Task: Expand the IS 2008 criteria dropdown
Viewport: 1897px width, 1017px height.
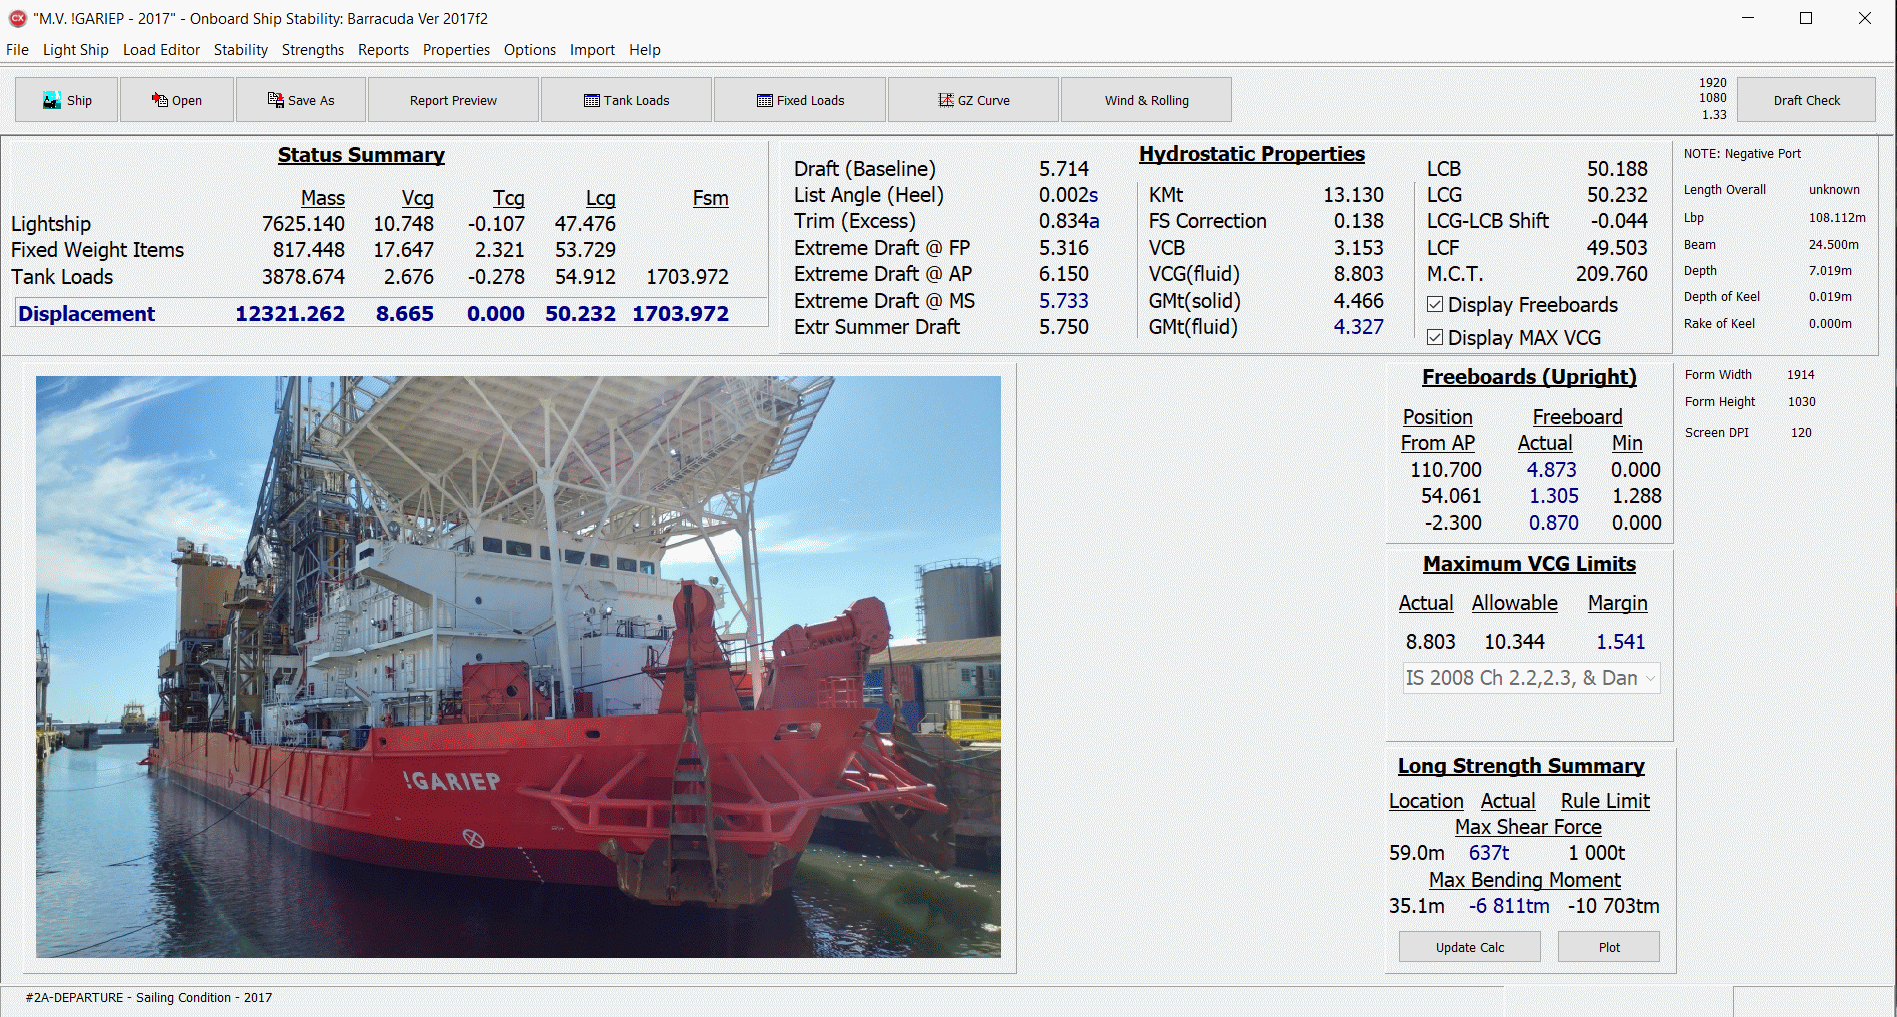Action: [x=1650, y=678]
